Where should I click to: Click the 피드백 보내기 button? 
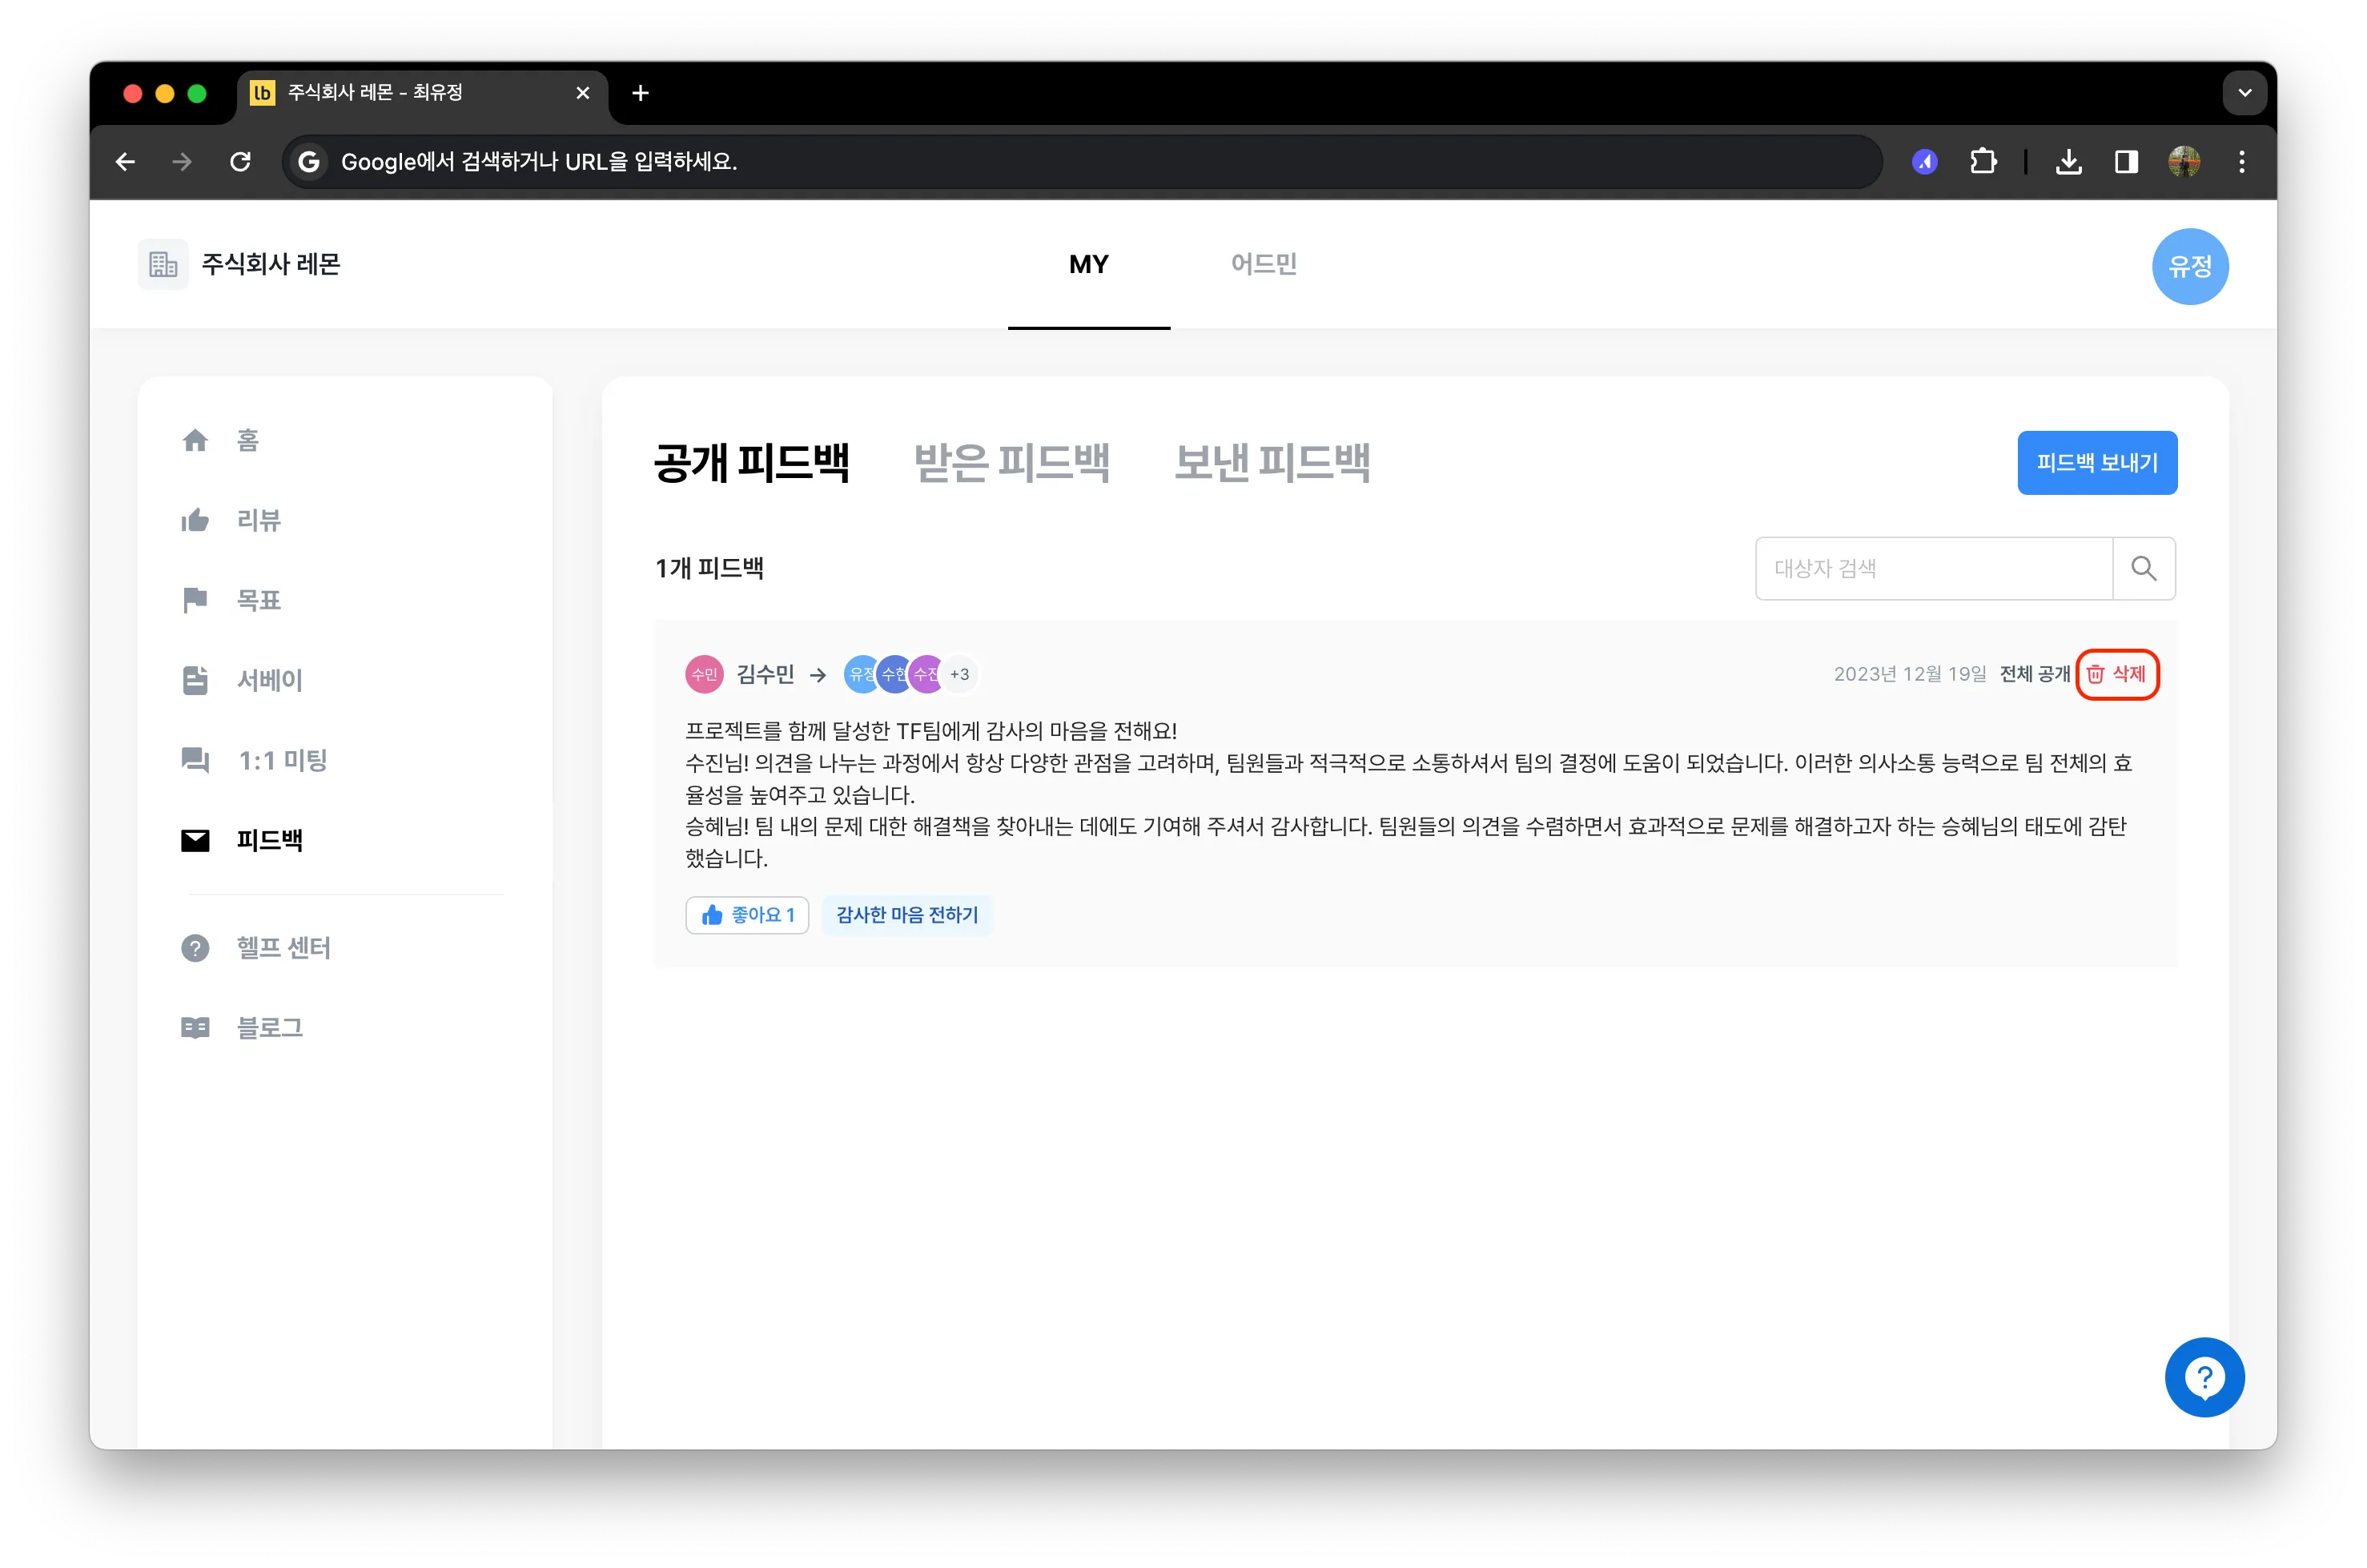click(x=2096, y=463)
